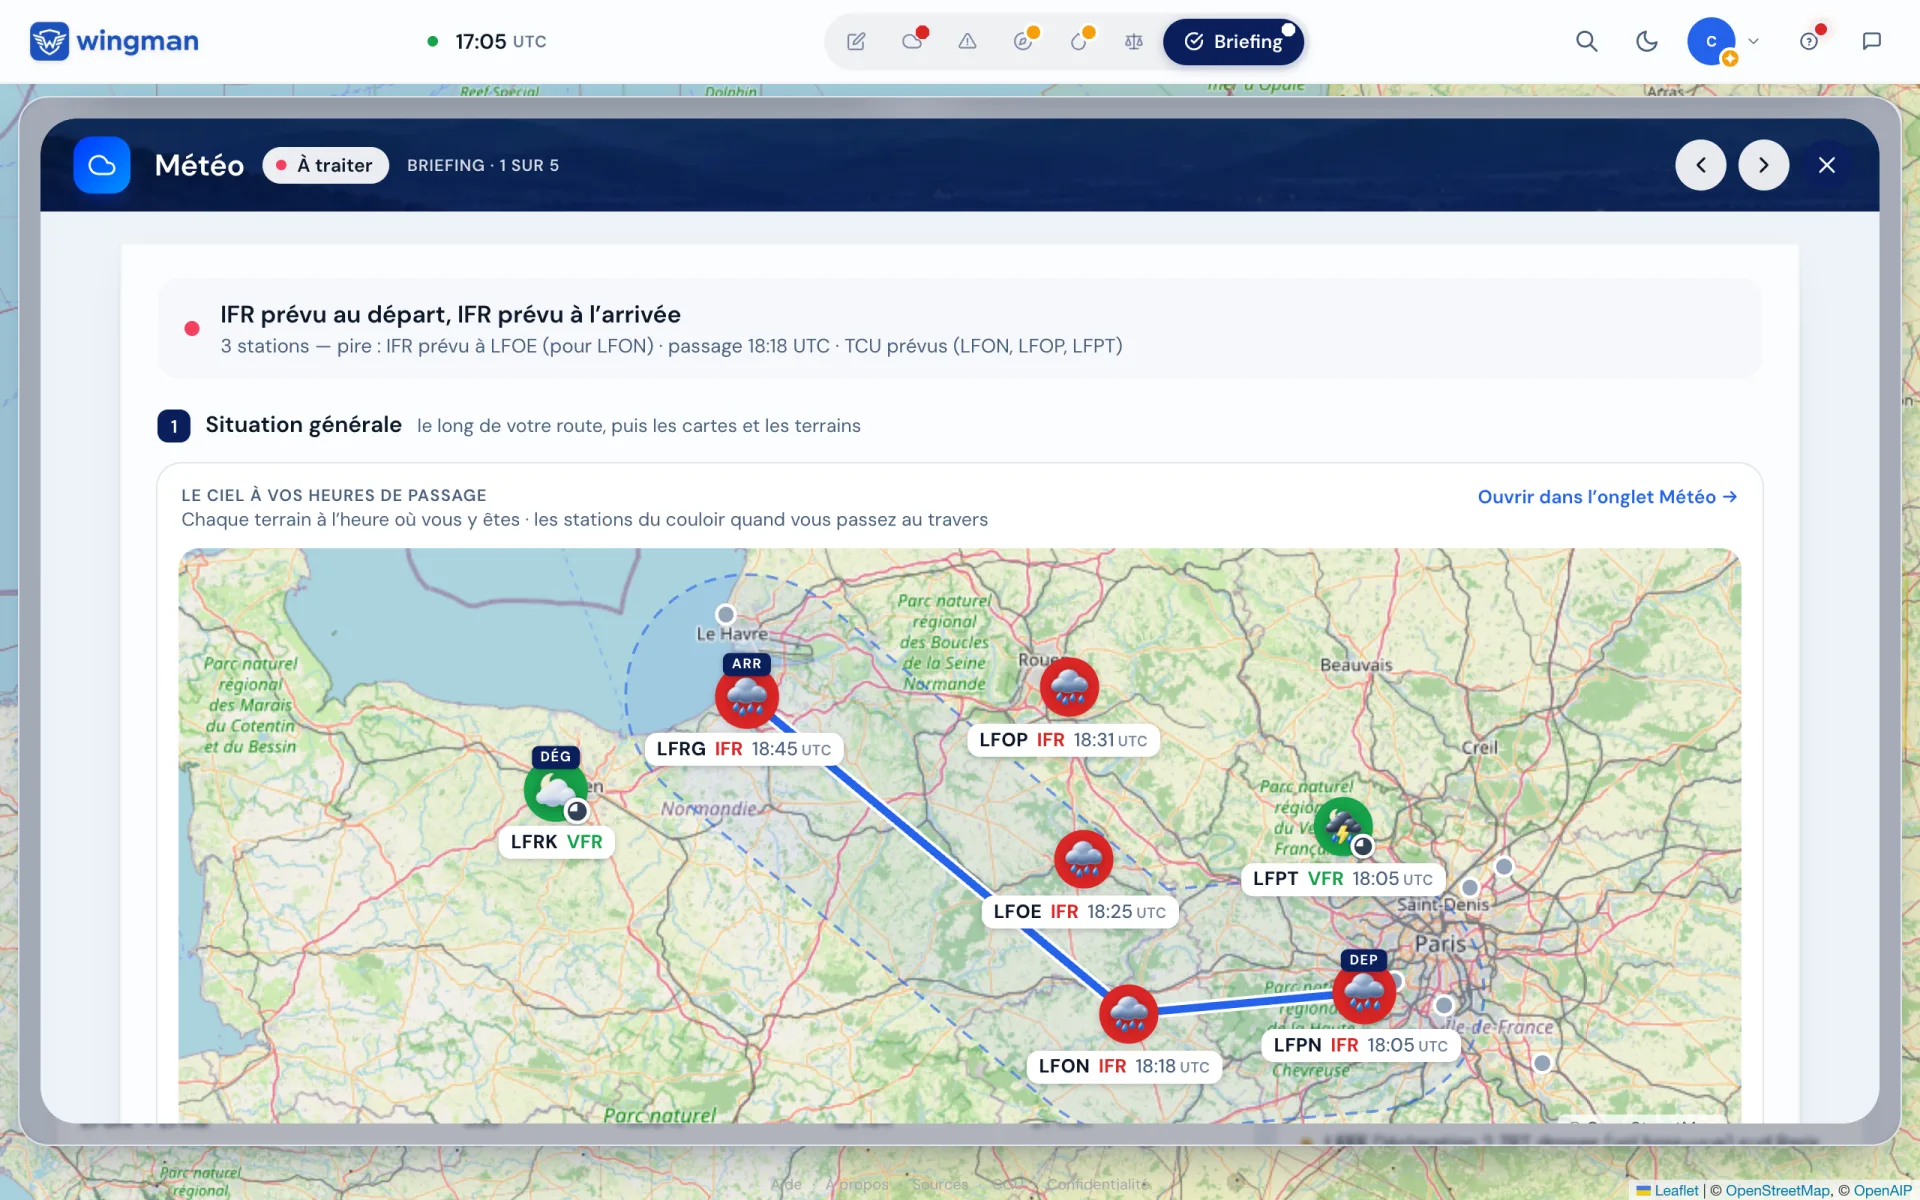Go to next briefing step

[x=1763, y=165]
